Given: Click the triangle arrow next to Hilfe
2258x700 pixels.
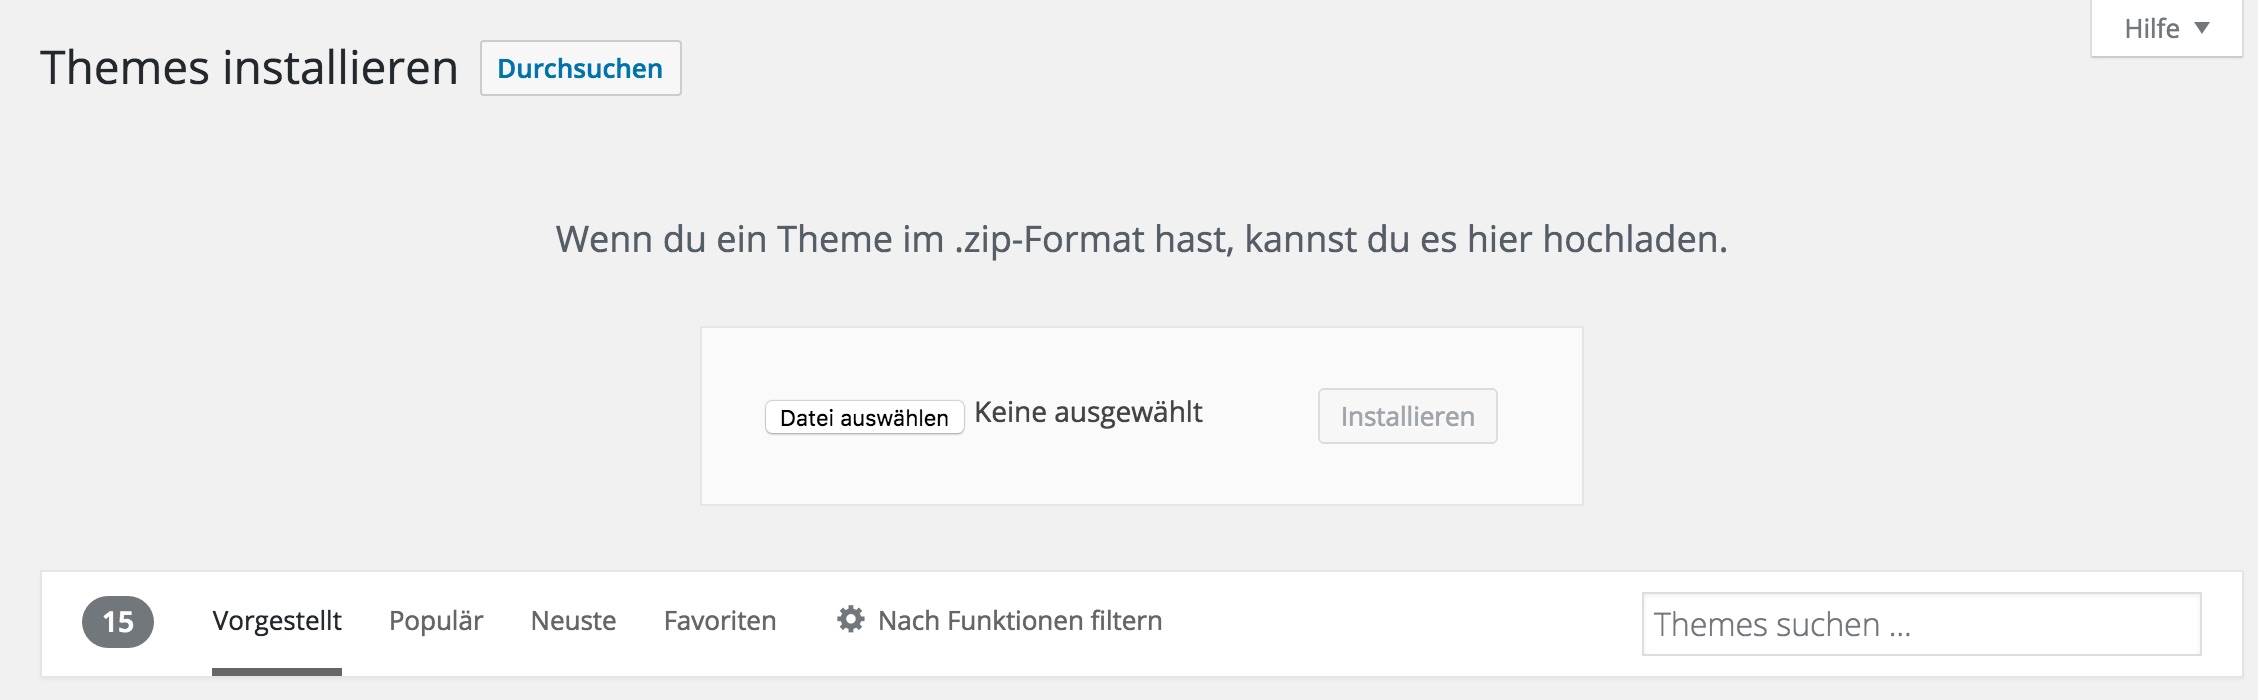Looking at the screenshot, I should (x=2201, y=28).
